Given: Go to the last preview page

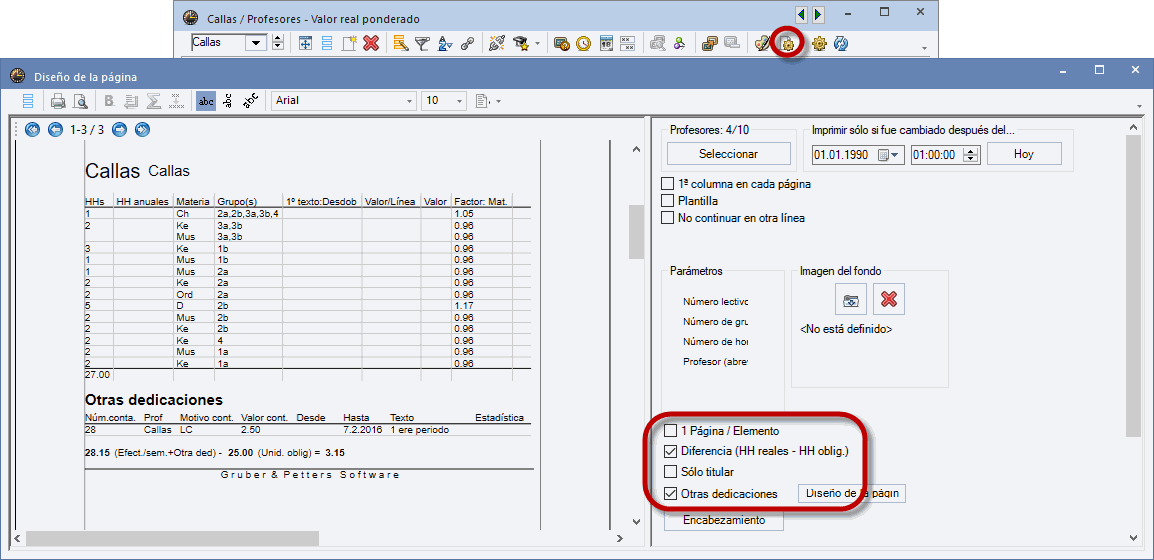Looking at the screenshot, I should (142, 130).
